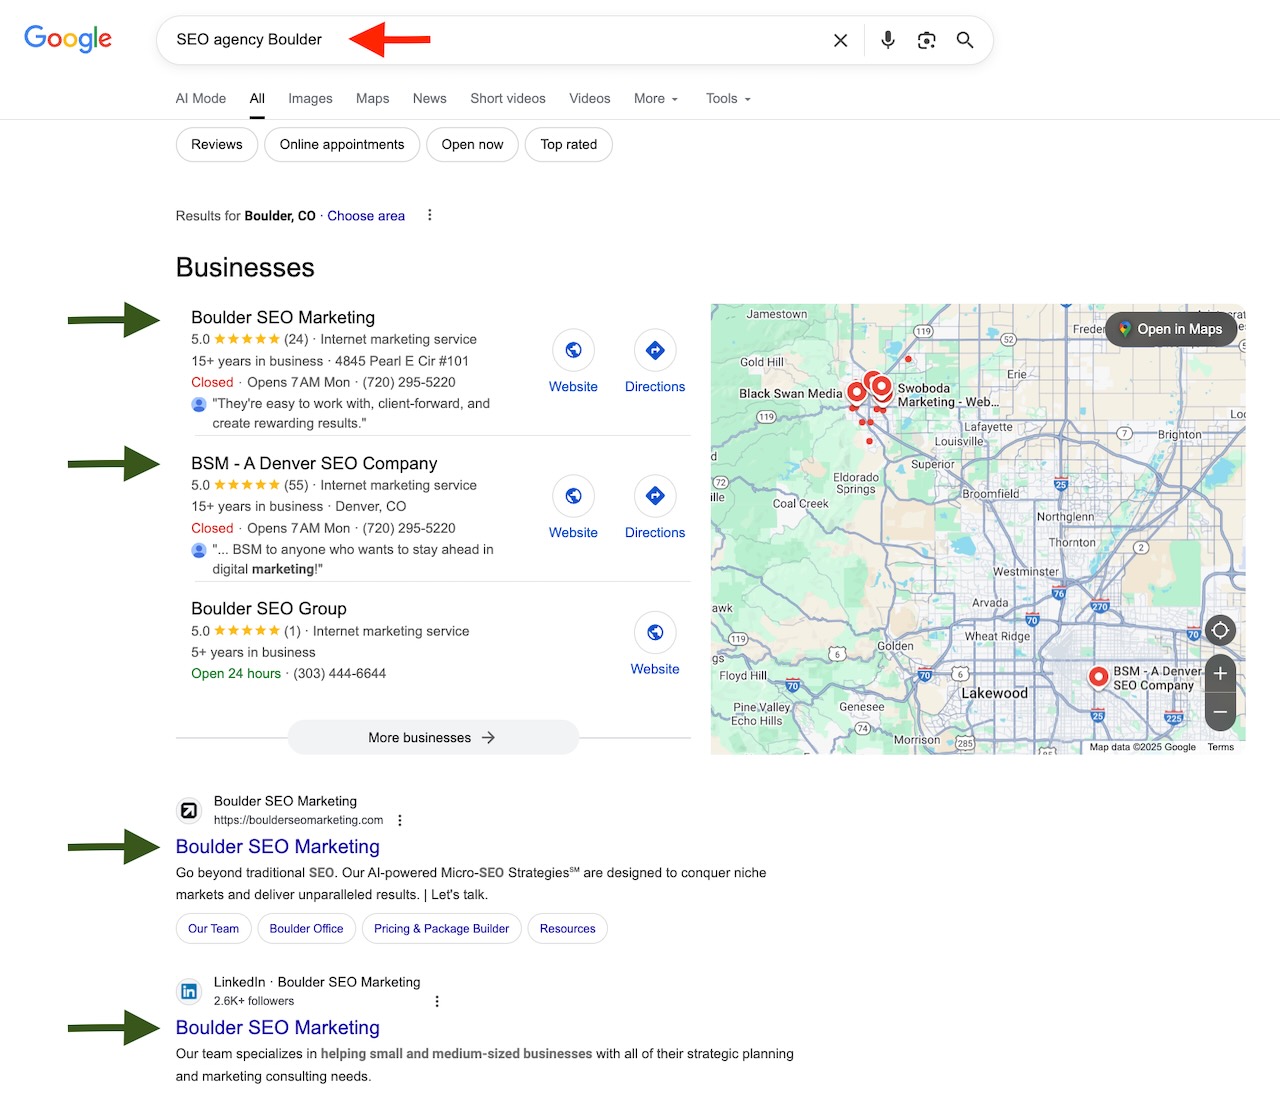This screenshot has width=1280, height=1105.
Task: Click the Google logo
Action: 67,39
